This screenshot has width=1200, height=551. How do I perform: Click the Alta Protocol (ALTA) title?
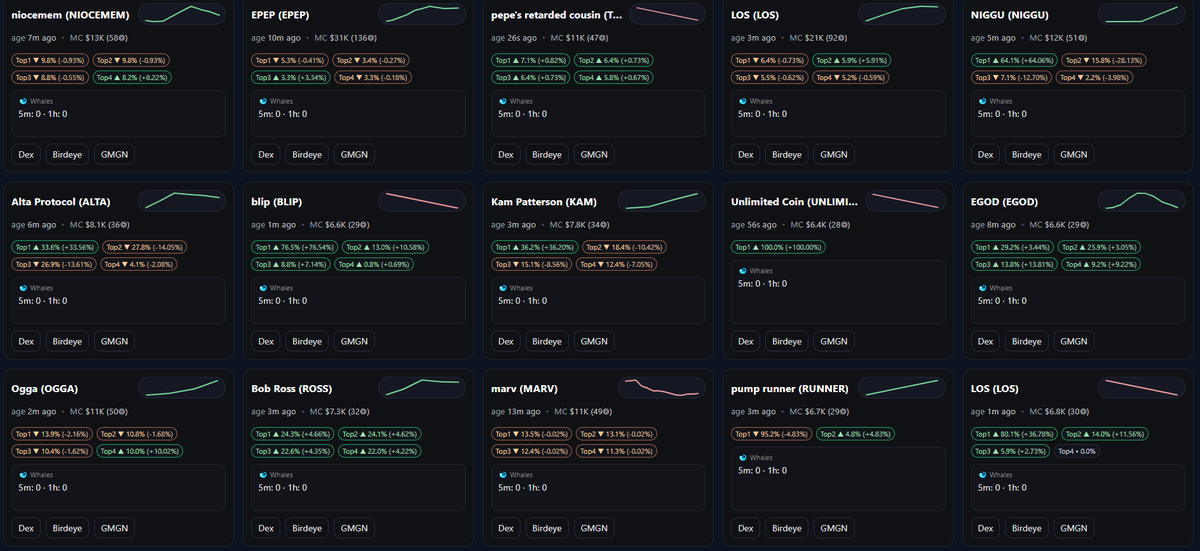point(60,202)
